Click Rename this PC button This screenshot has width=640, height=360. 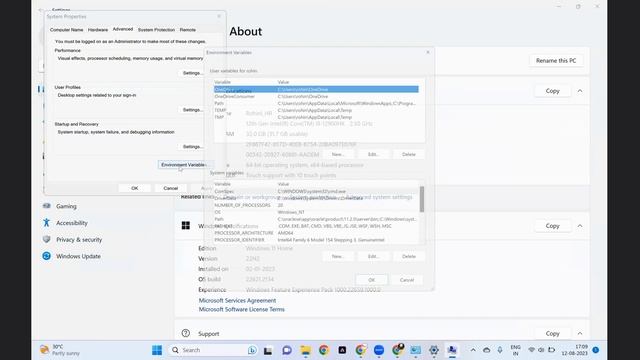(556, 60)
